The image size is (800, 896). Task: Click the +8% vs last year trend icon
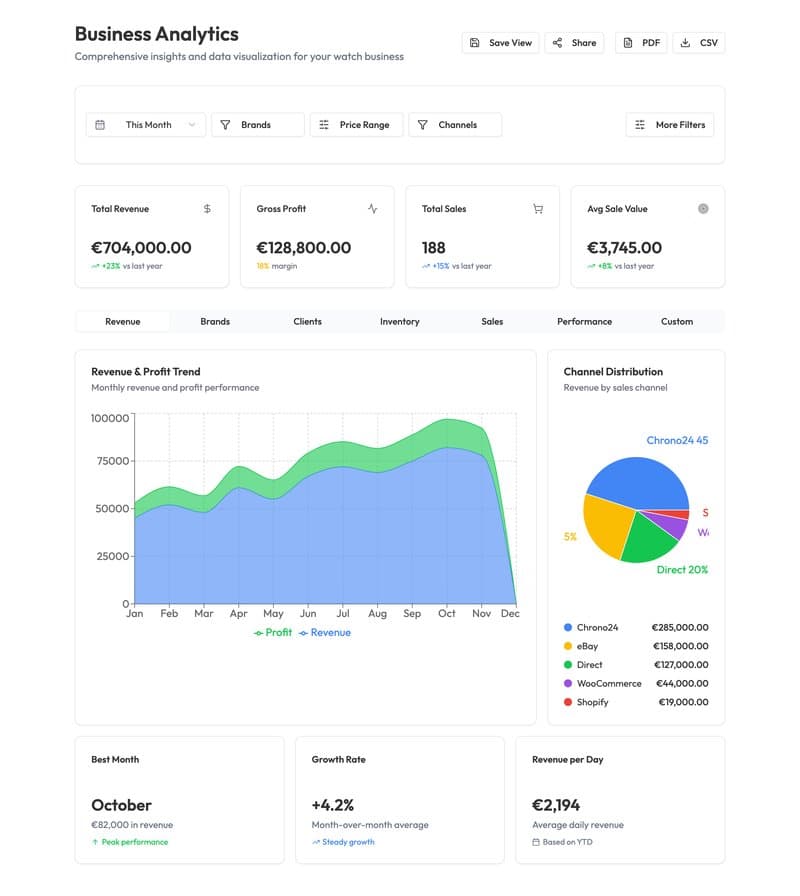tap(591, 266)
